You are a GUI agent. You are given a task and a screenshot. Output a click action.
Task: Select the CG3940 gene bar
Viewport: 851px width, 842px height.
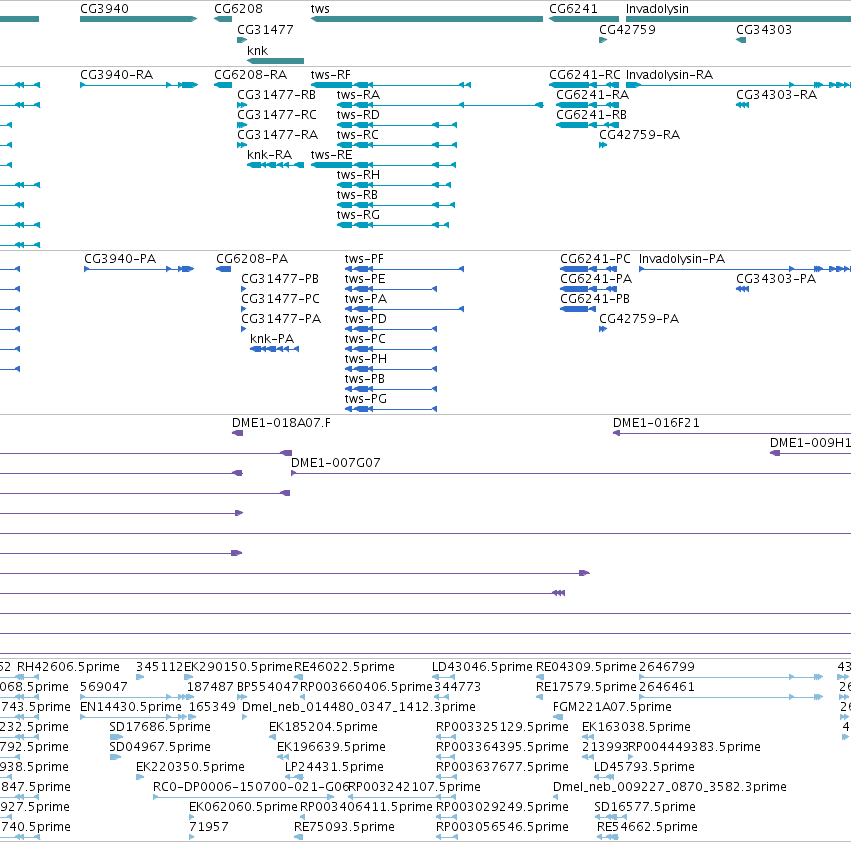(138, 19)
